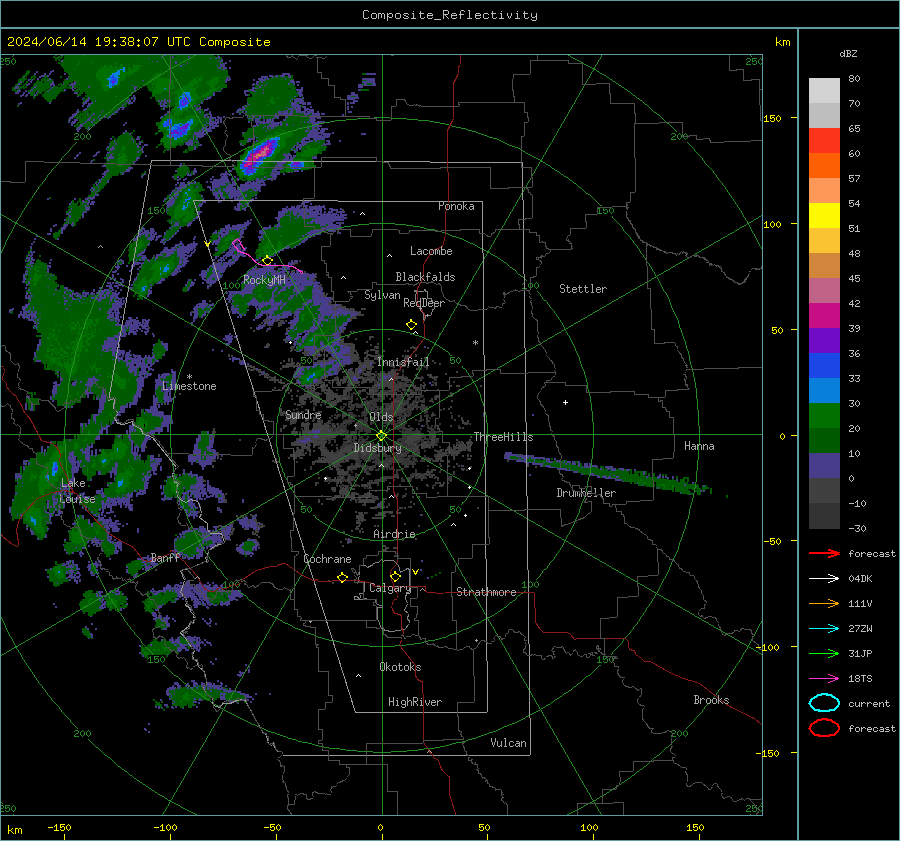Click the white asterisk marker above Limestone
This screenshot has height=841, width=900.
(189, 377)
